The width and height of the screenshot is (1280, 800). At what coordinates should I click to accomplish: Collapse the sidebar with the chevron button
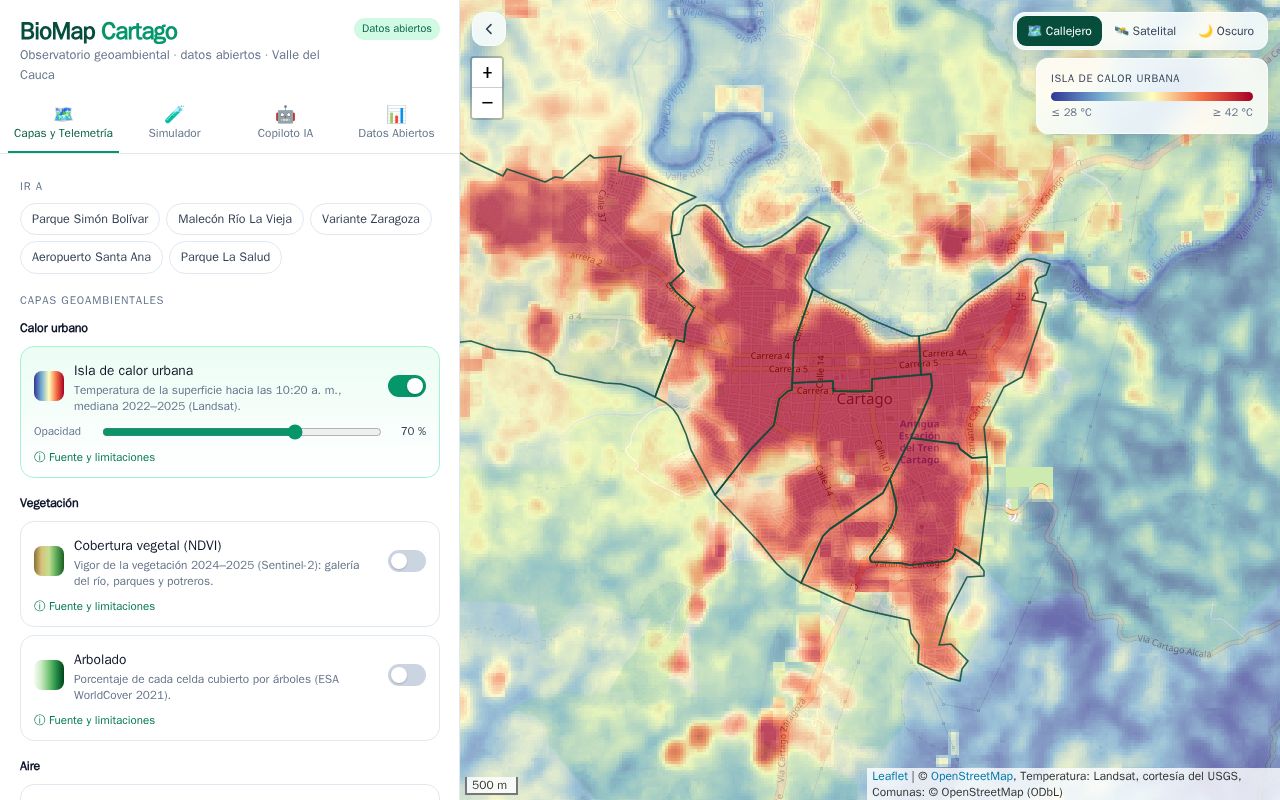pos(489,29)
